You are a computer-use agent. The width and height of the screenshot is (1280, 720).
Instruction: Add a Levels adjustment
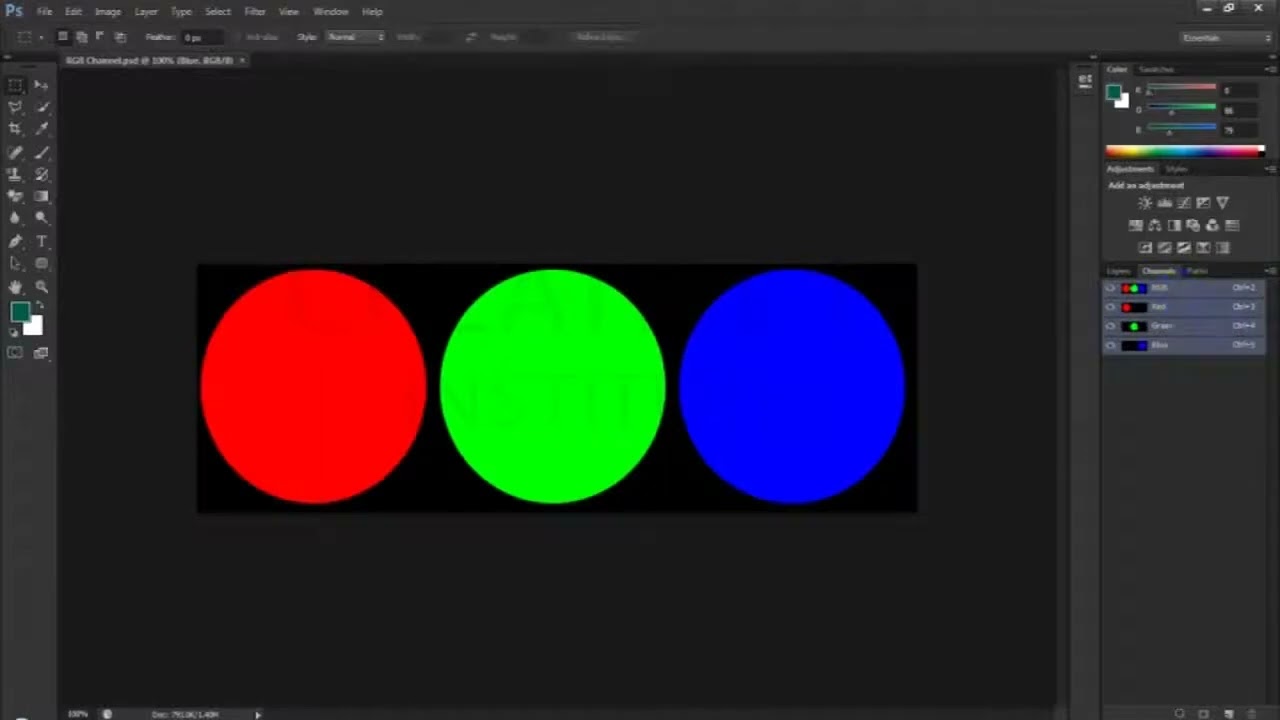pos(1164,203)
